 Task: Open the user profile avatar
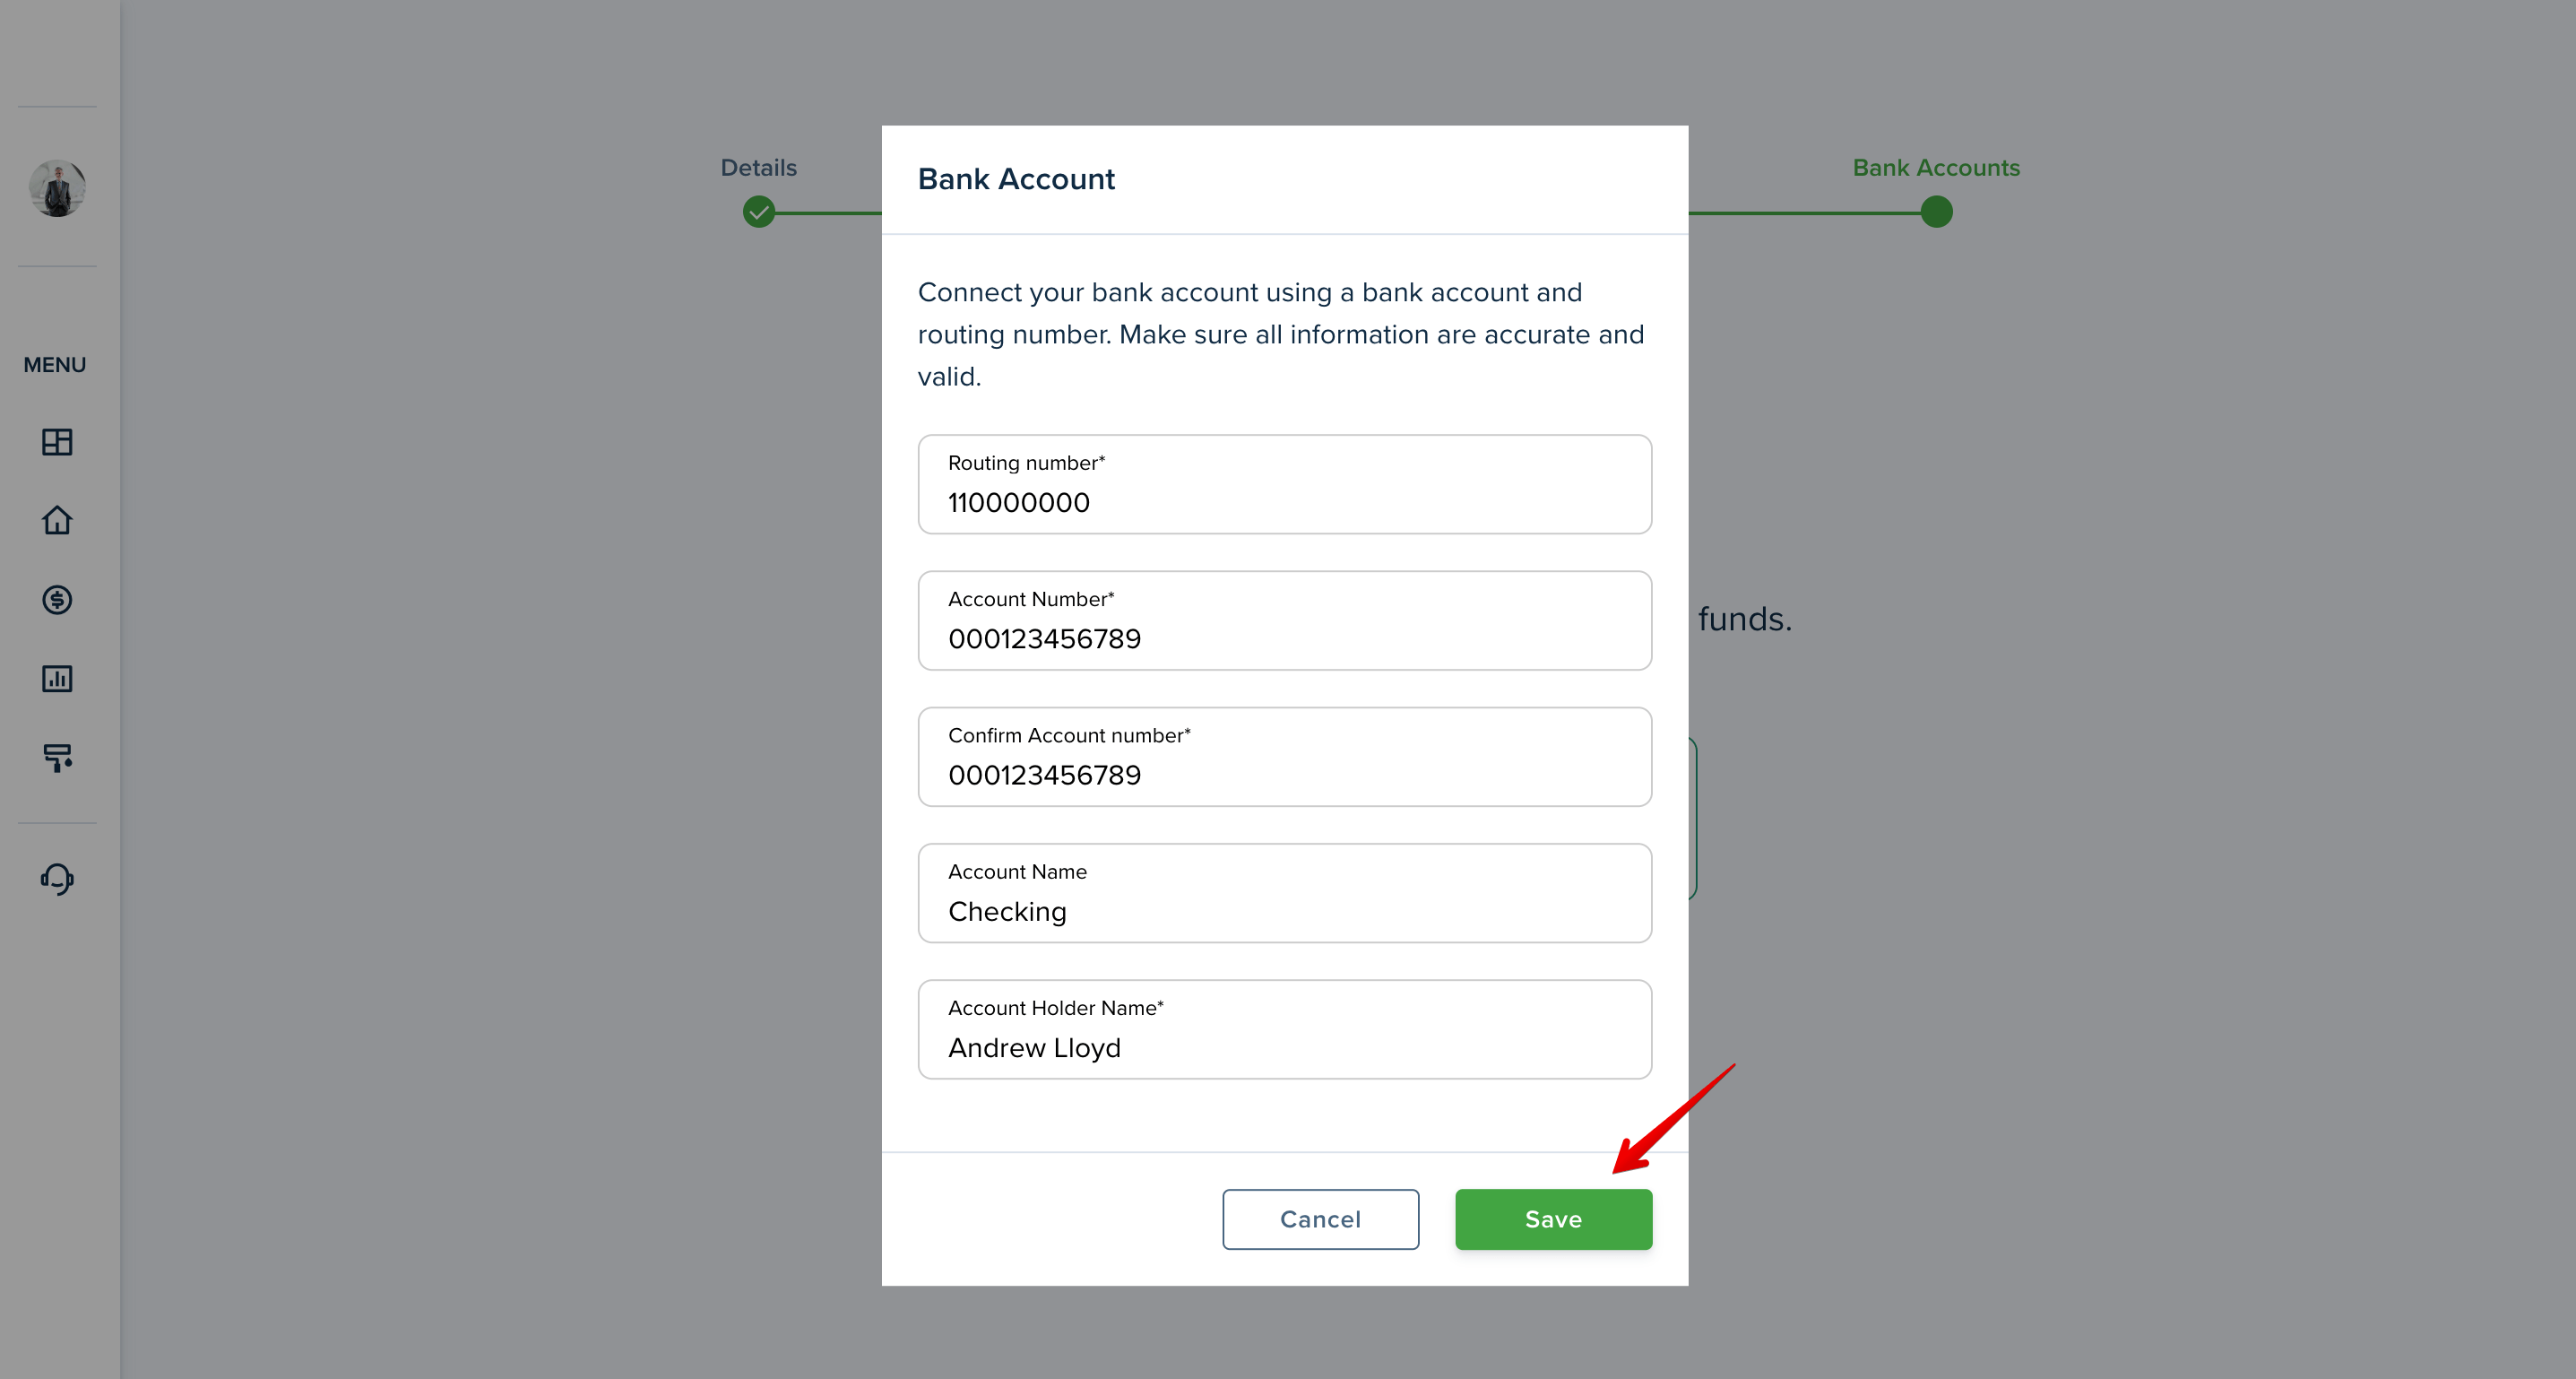tap(57, 188)
